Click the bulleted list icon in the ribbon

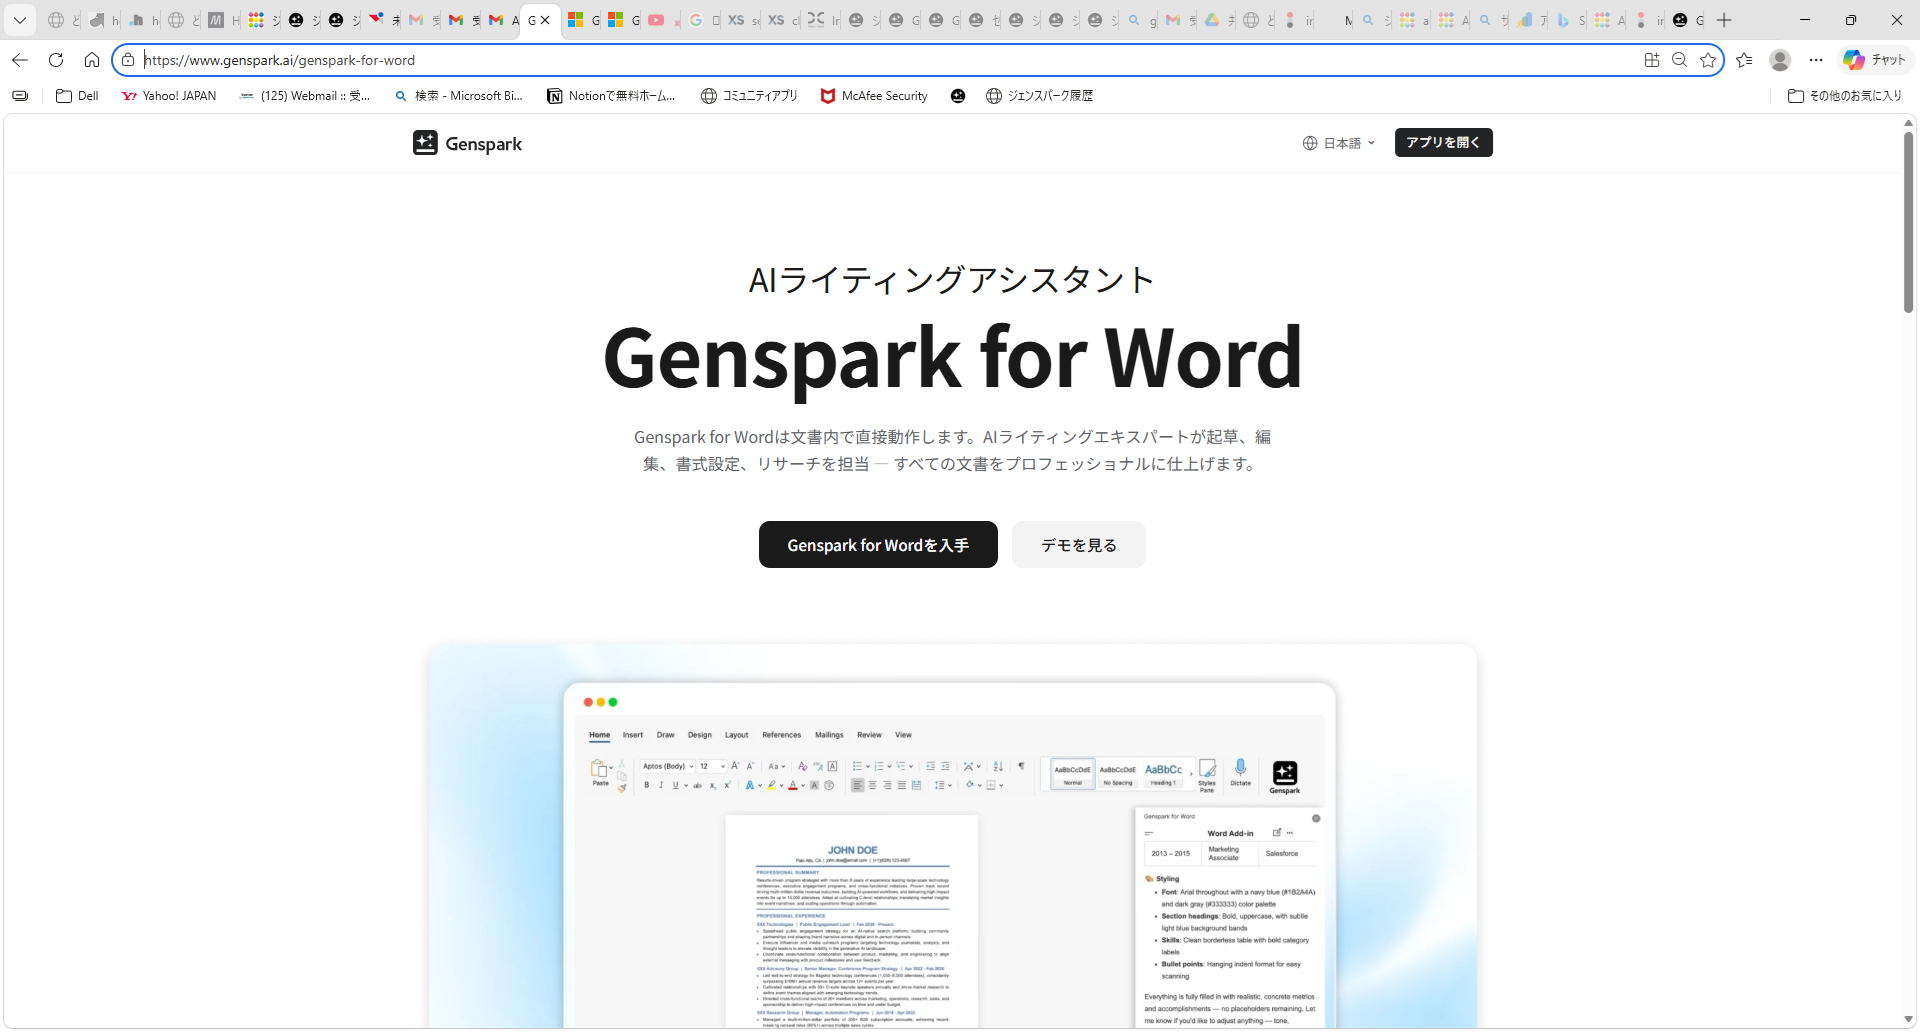857,766
